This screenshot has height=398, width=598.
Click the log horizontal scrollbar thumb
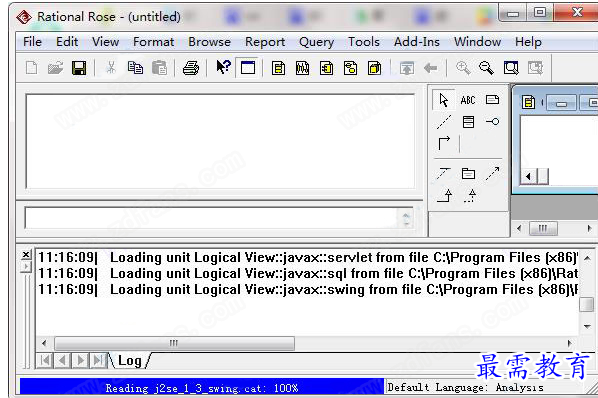pos(174,343)
